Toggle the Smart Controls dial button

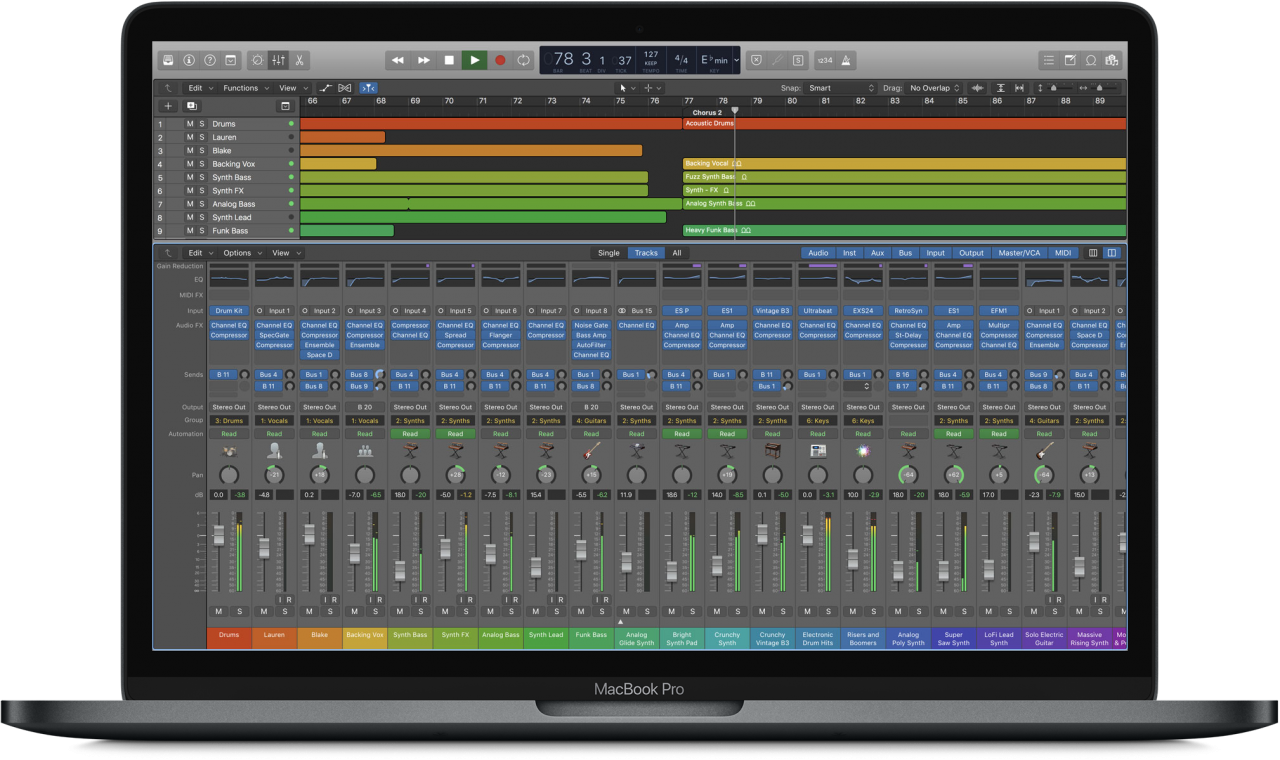258,60
